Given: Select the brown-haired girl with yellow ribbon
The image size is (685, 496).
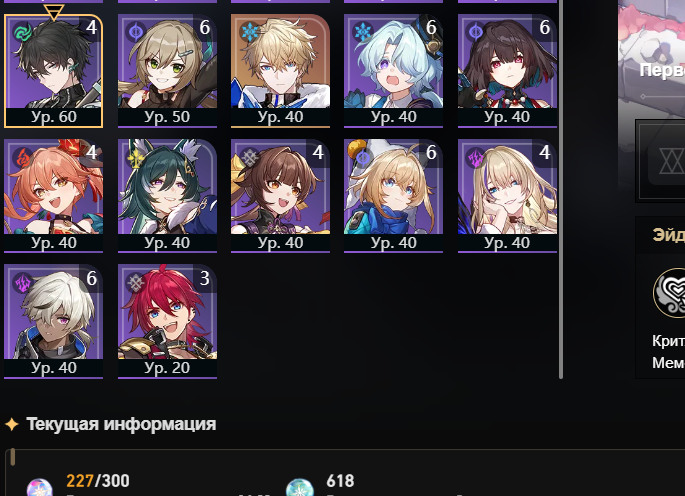Looking at the screenshot, I should pos(280,196).
